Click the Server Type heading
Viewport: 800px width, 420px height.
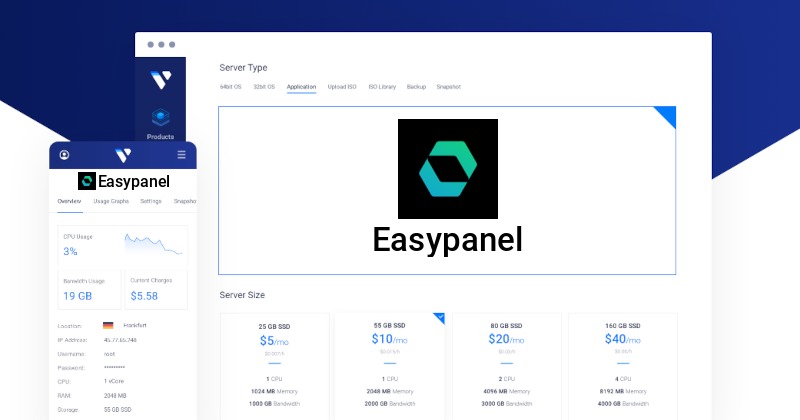[243, 67]
